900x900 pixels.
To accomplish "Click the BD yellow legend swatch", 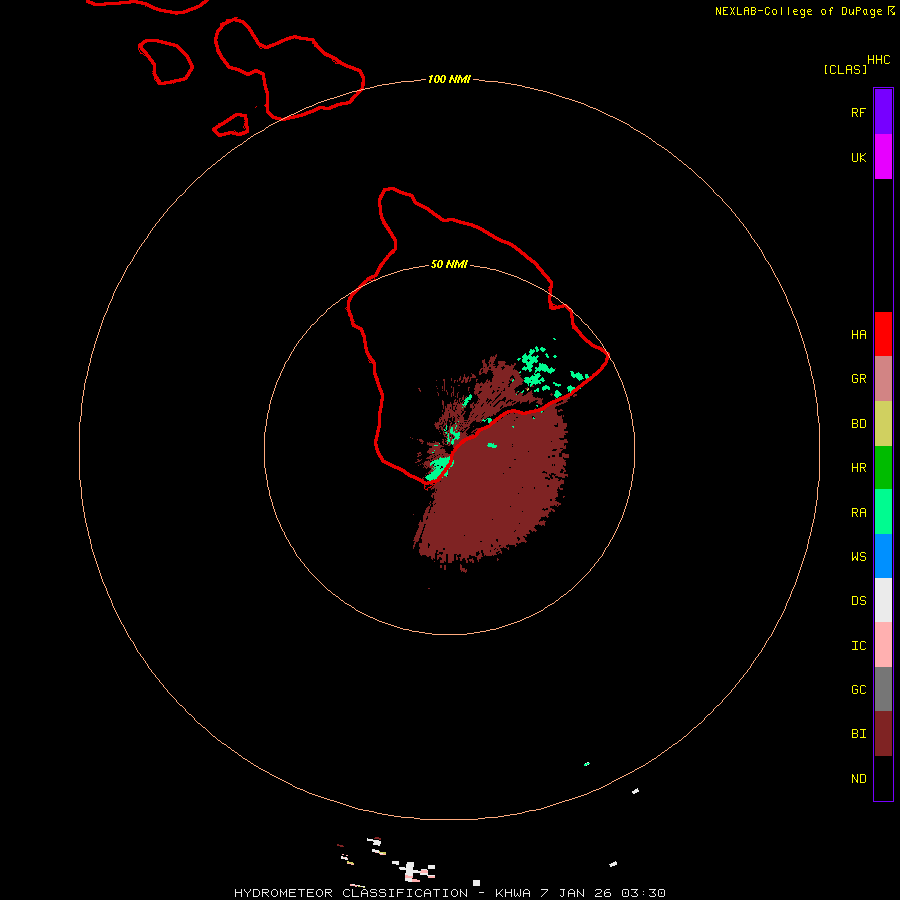I will click(x=883, y=424).
